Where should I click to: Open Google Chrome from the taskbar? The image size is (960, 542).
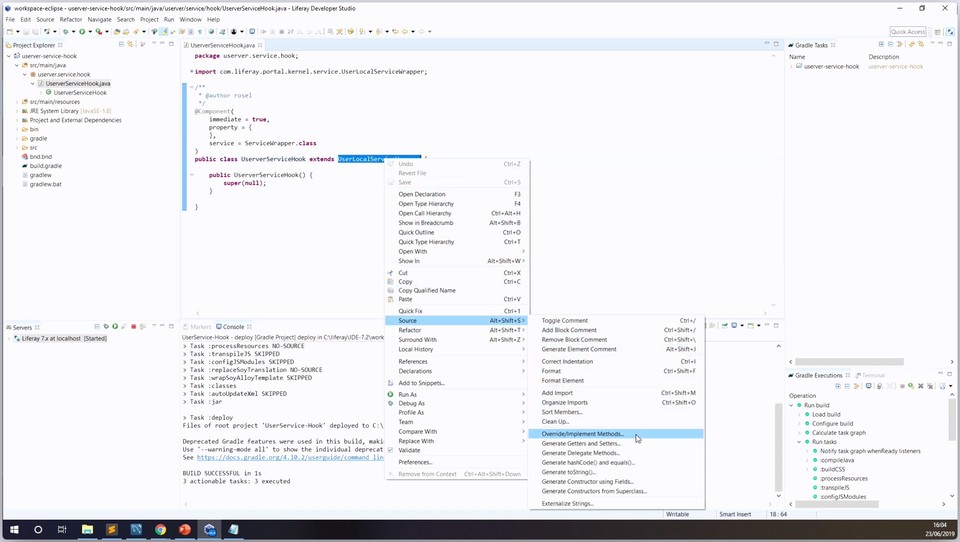160,530
